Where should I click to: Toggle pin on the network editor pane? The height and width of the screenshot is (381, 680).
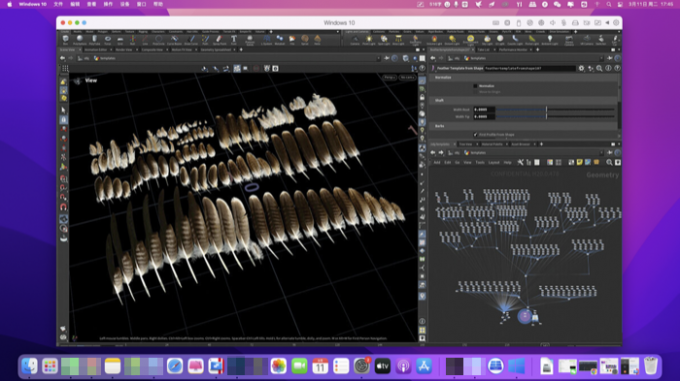(x=610, y=153)
